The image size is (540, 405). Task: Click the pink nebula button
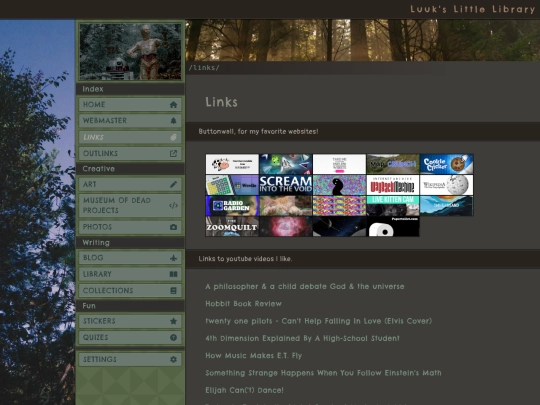pos(286,227)
